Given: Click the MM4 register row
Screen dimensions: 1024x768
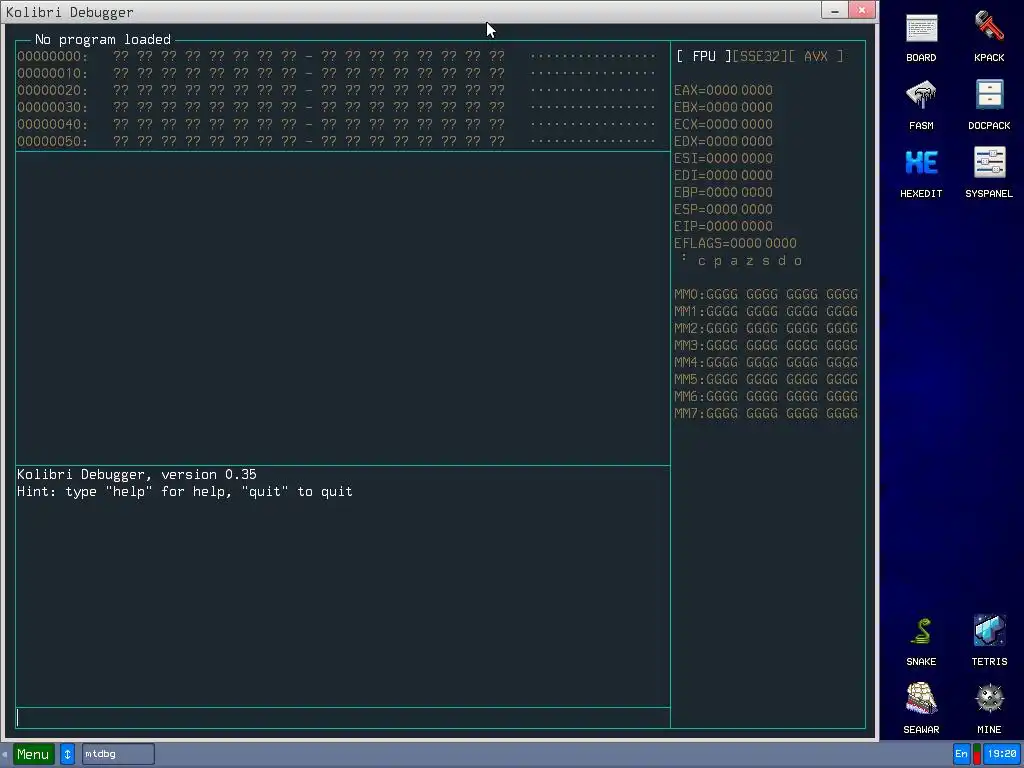Looking at the screenshot, I should 766,362.
